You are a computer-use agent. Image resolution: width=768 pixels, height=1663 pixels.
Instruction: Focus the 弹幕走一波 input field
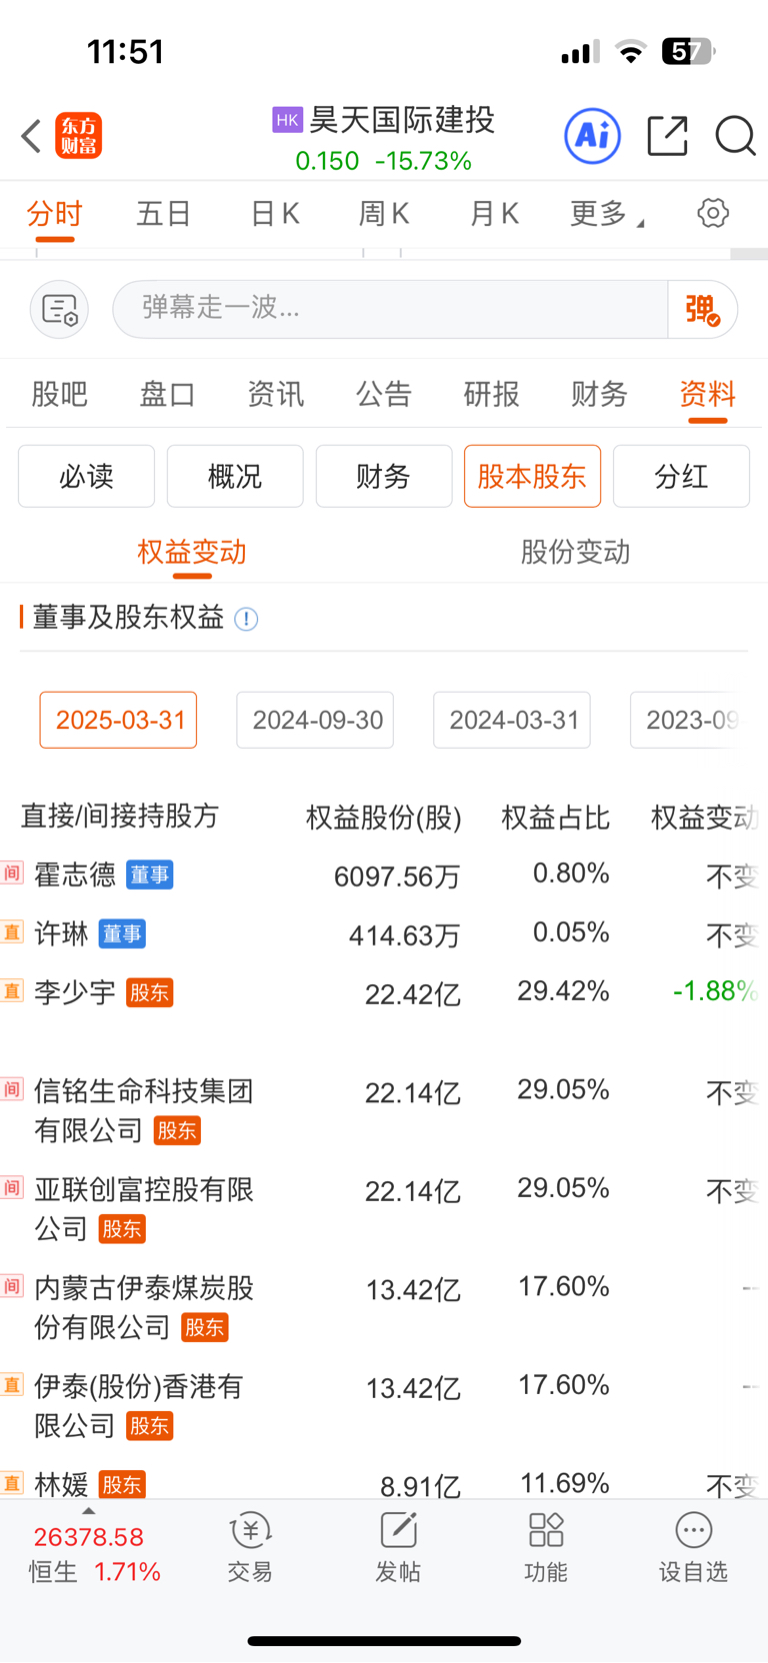pyautogui.click(x=390, y=309)
